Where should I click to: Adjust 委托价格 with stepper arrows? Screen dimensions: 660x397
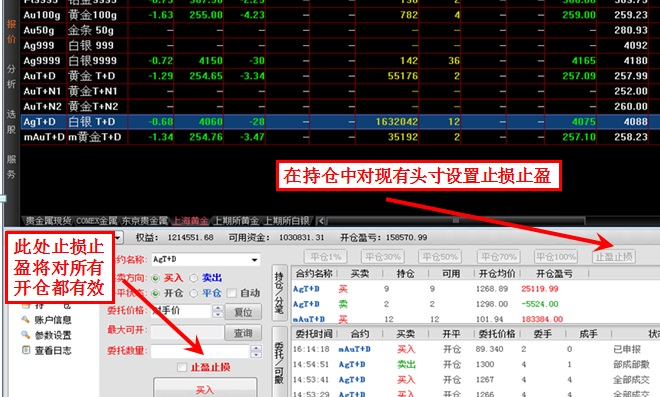[x=218, y=312]
